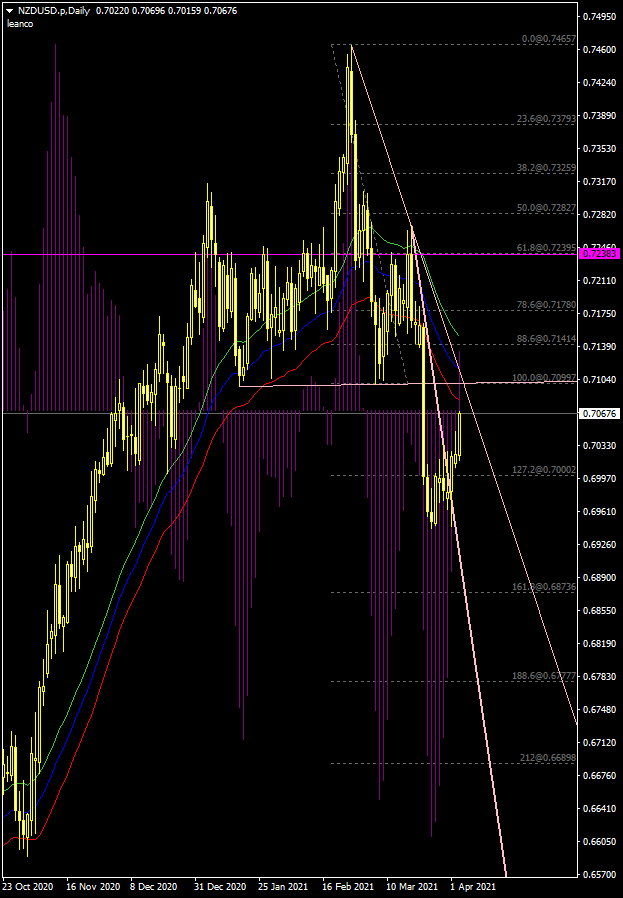Viewport: 623px width, 898px height.
Task: Select the 0.0@0.74657 Fibonacci level label
Action: (x=549, y=38)
